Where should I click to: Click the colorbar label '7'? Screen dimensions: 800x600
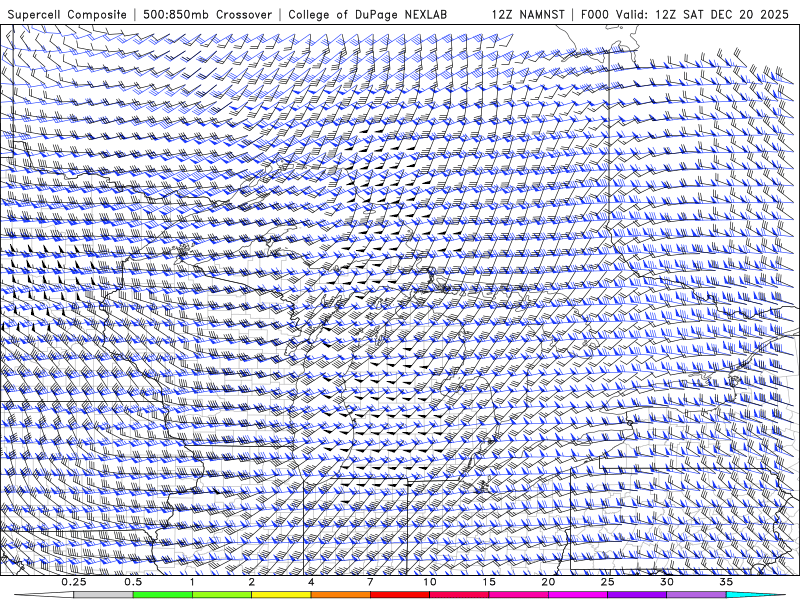click(x=370, y=582)
